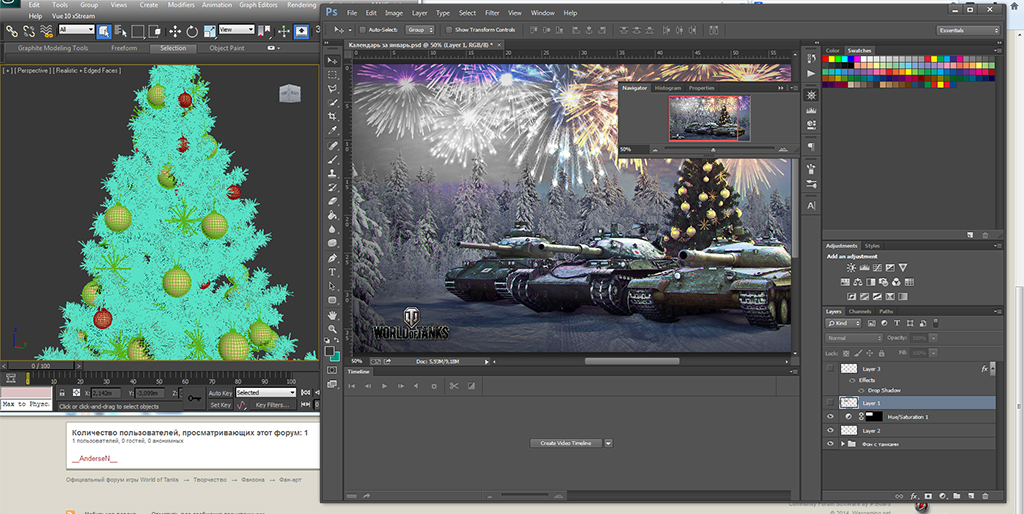Add a Color Balance adjustment
The image size is (1024, 514).
coord(857,282)
